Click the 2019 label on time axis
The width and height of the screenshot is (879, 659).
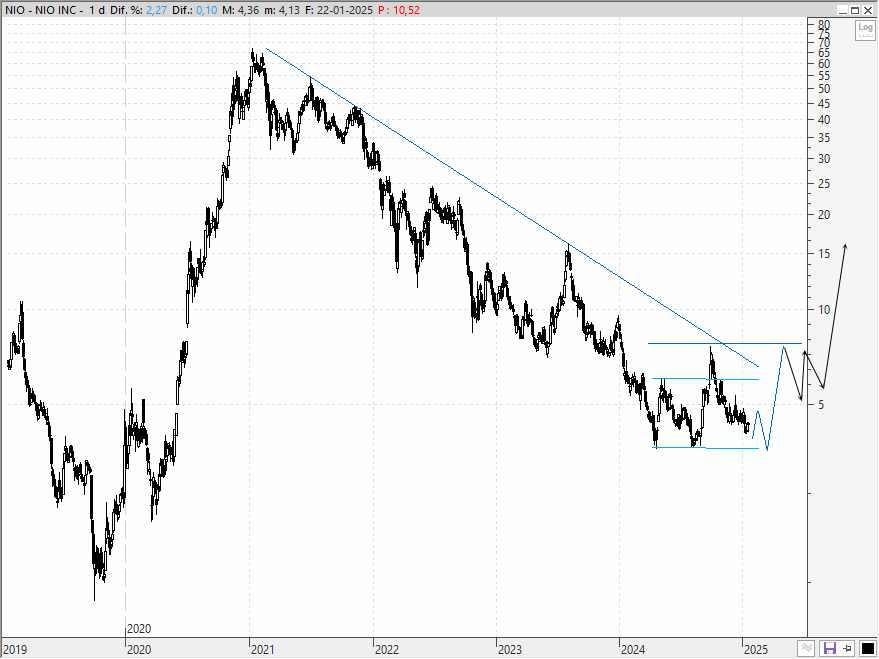pyautogui.click(x=15, y=650)
